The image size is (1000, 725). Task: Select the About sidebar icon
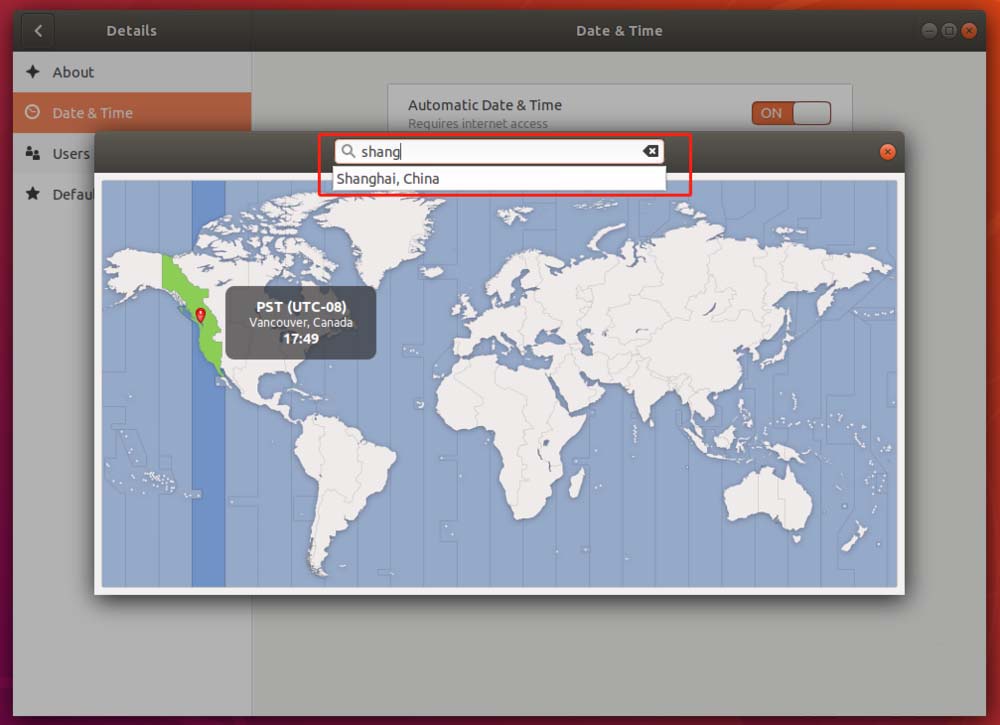[31, 71]
